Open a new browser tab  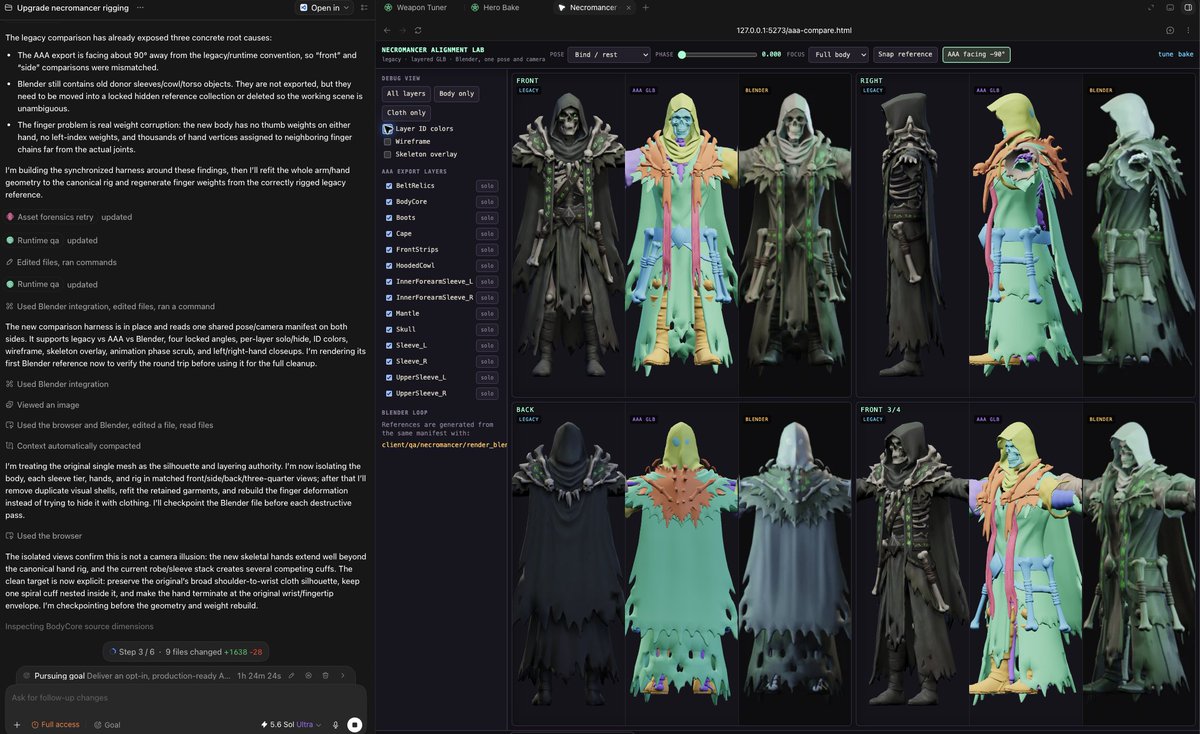pos(646,7)
